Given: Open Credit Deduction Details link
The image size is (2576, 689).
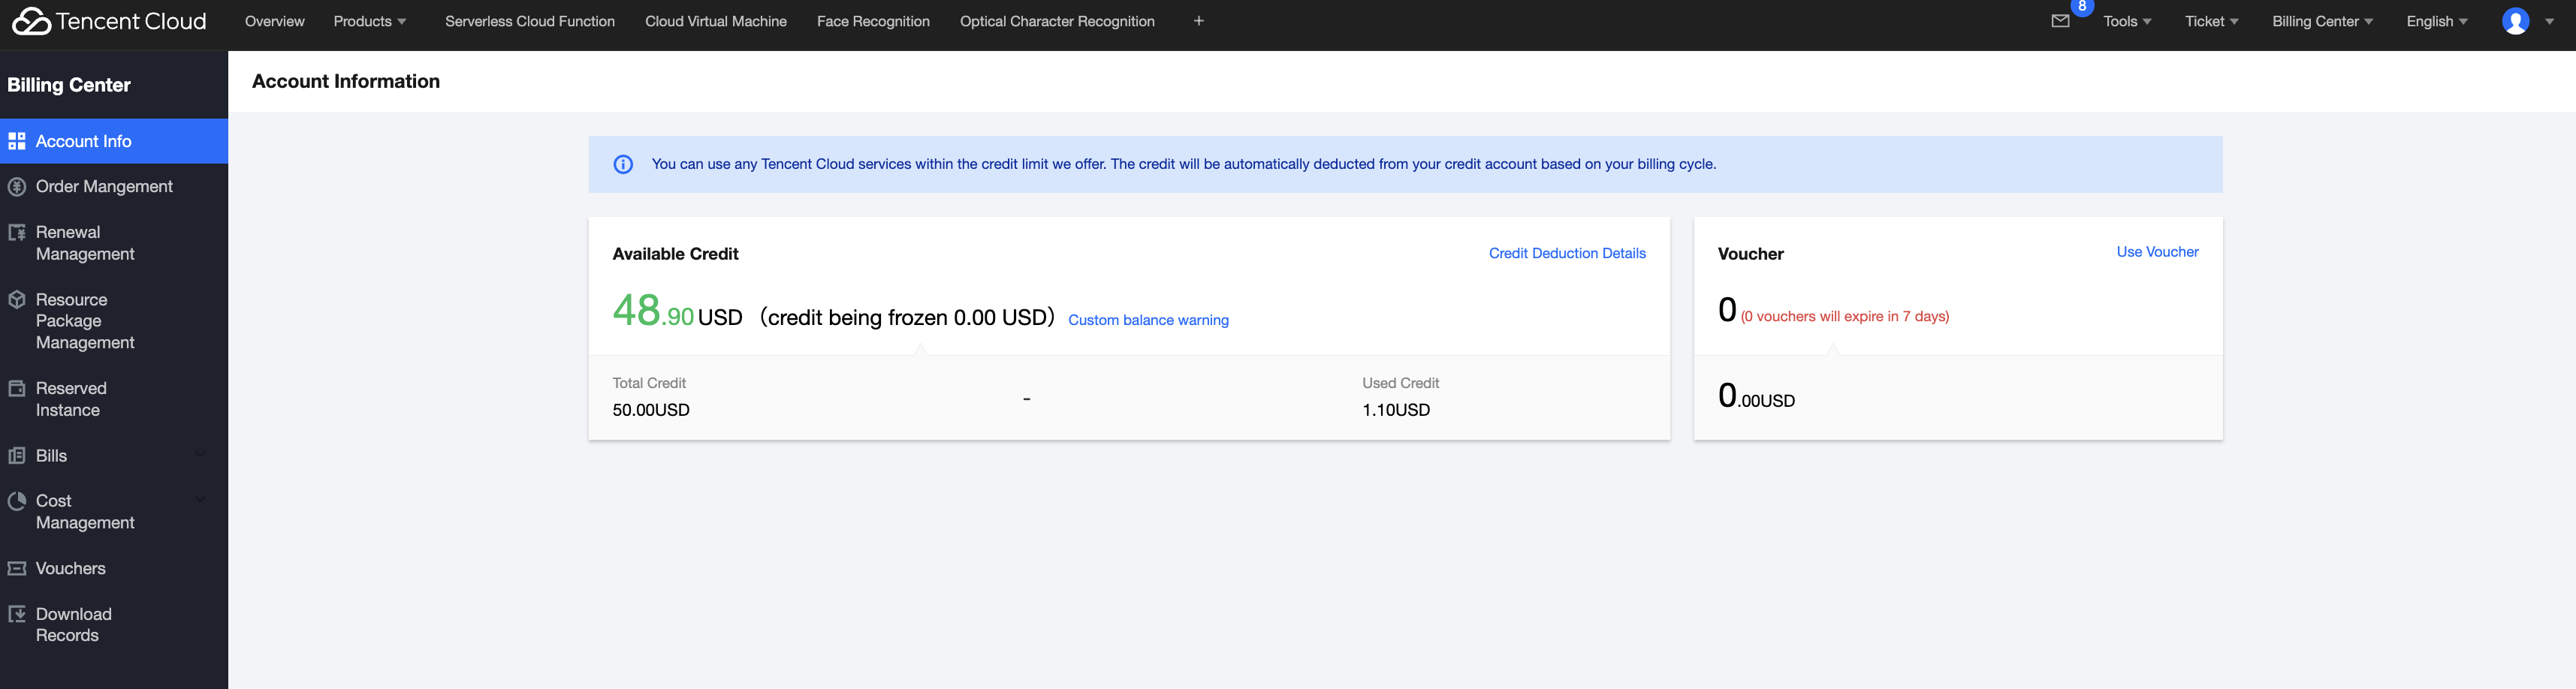Looking at the screenshot, I should [x=1567, y=254].
